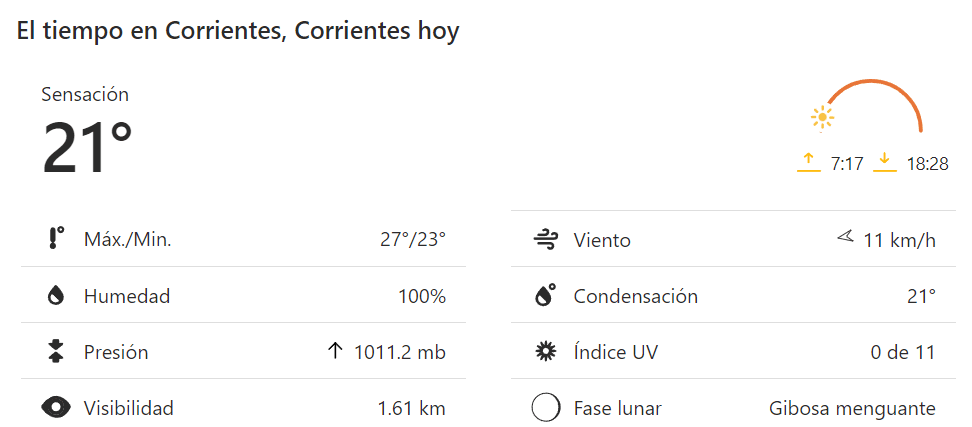This screenshot has height=427, width=972.
Task: Click the wind icon beside Viento
Action: point(545,240)
